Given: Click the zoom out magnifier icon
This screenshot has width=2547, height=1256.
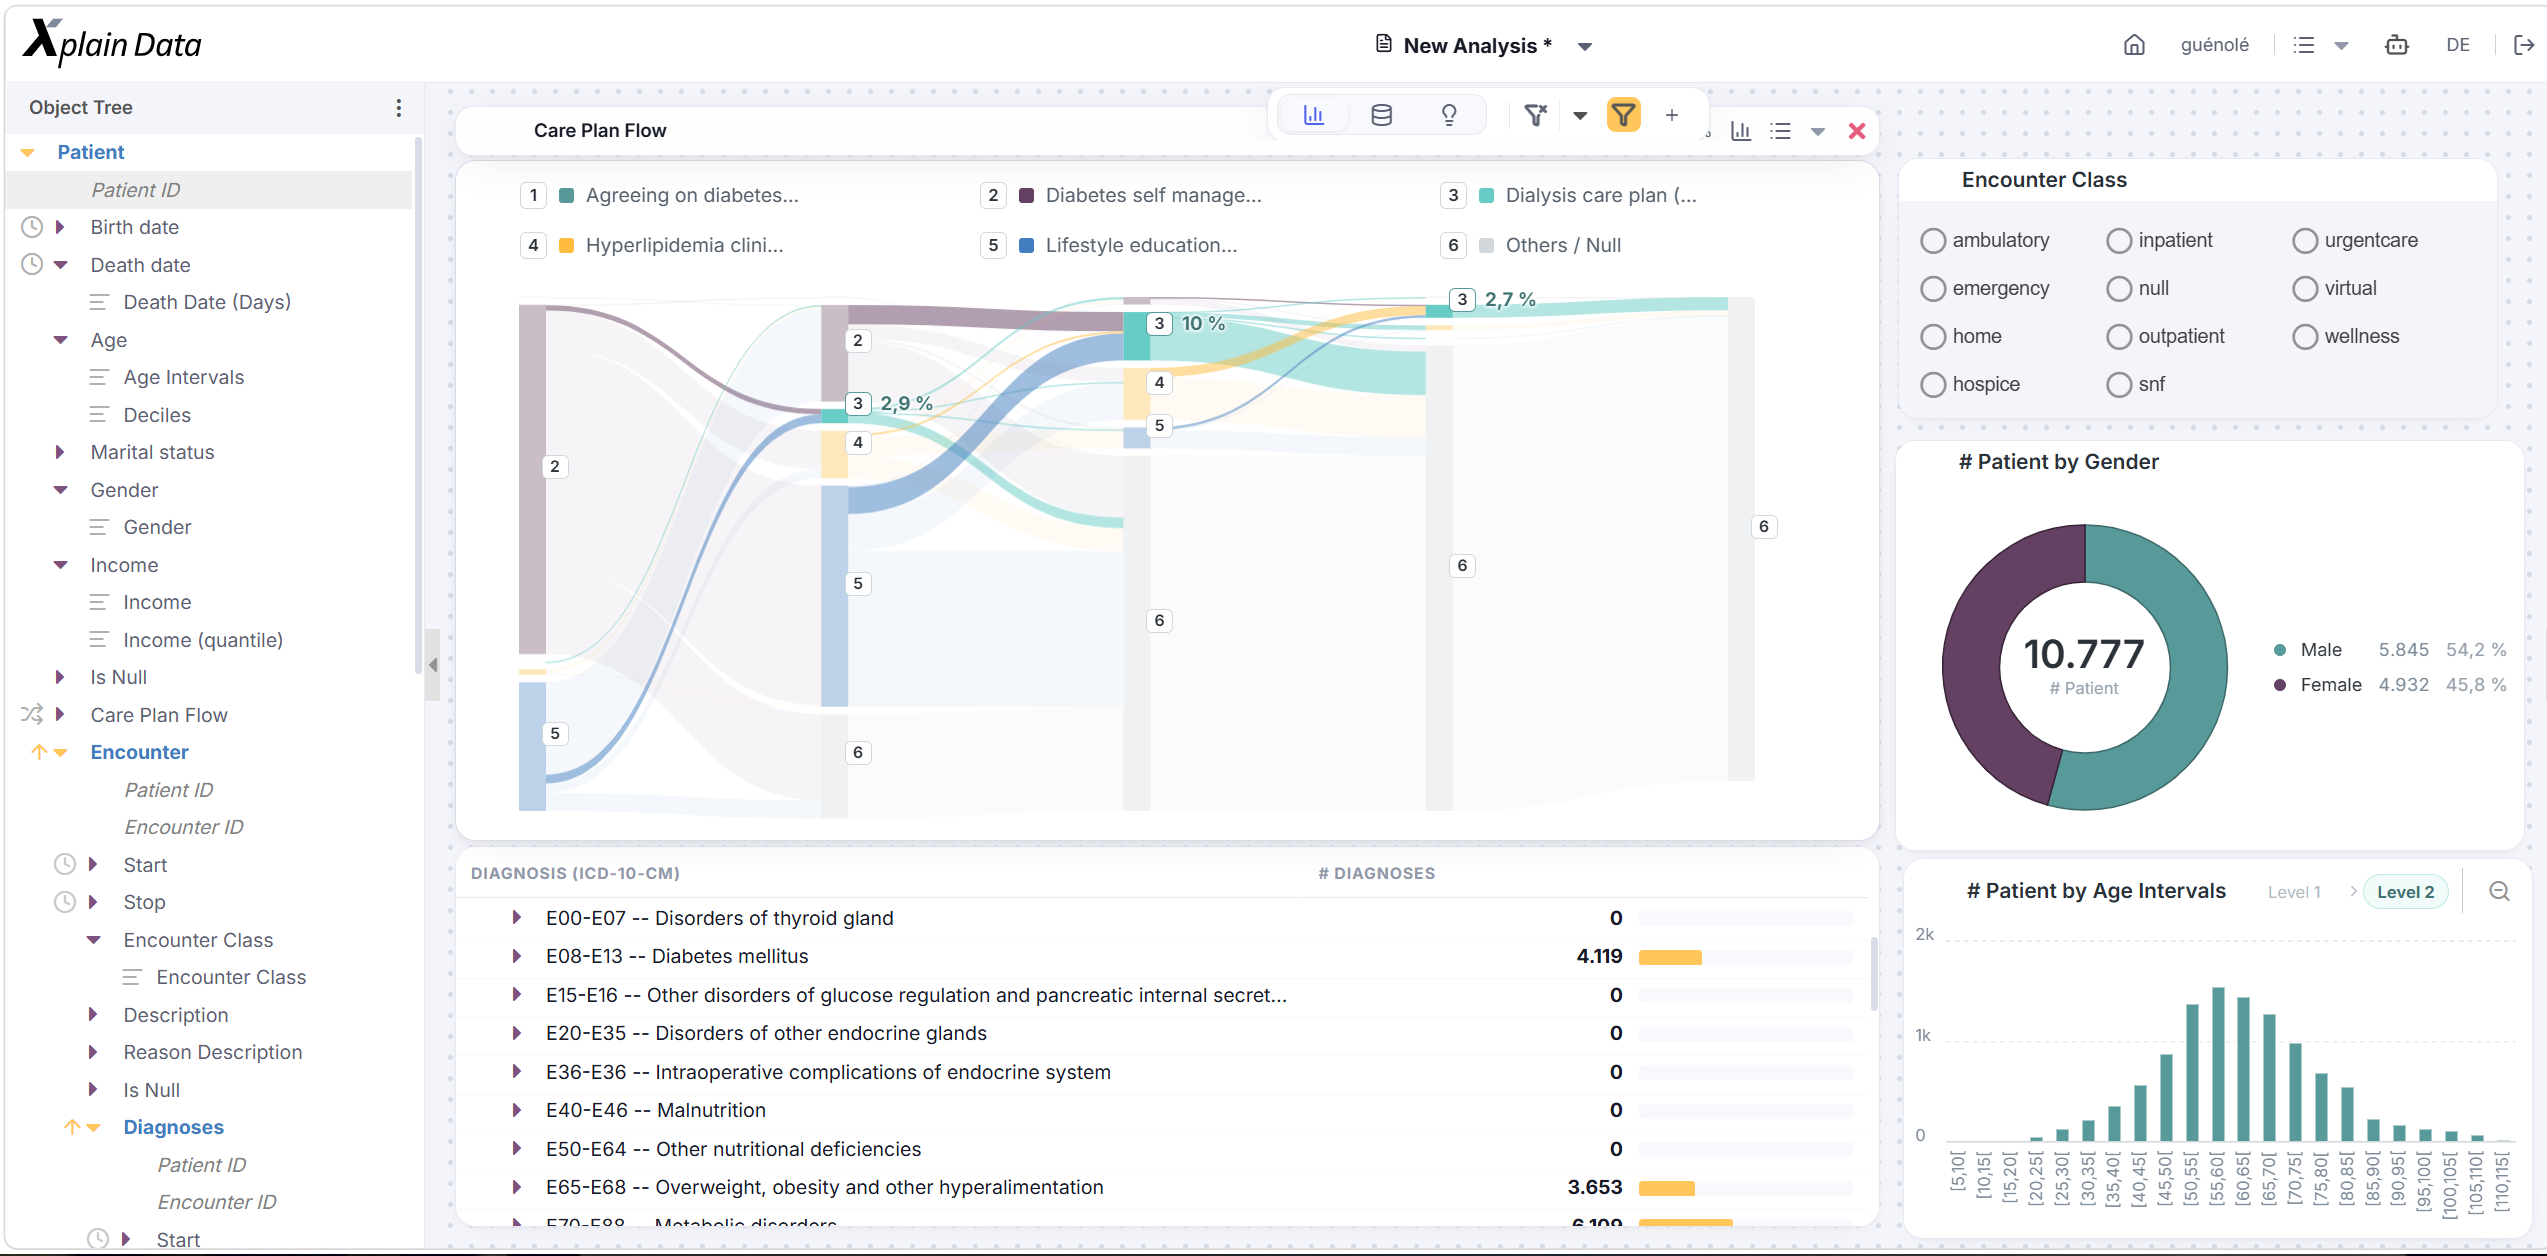Looking at the screenshot, I should pos(2499,891).
